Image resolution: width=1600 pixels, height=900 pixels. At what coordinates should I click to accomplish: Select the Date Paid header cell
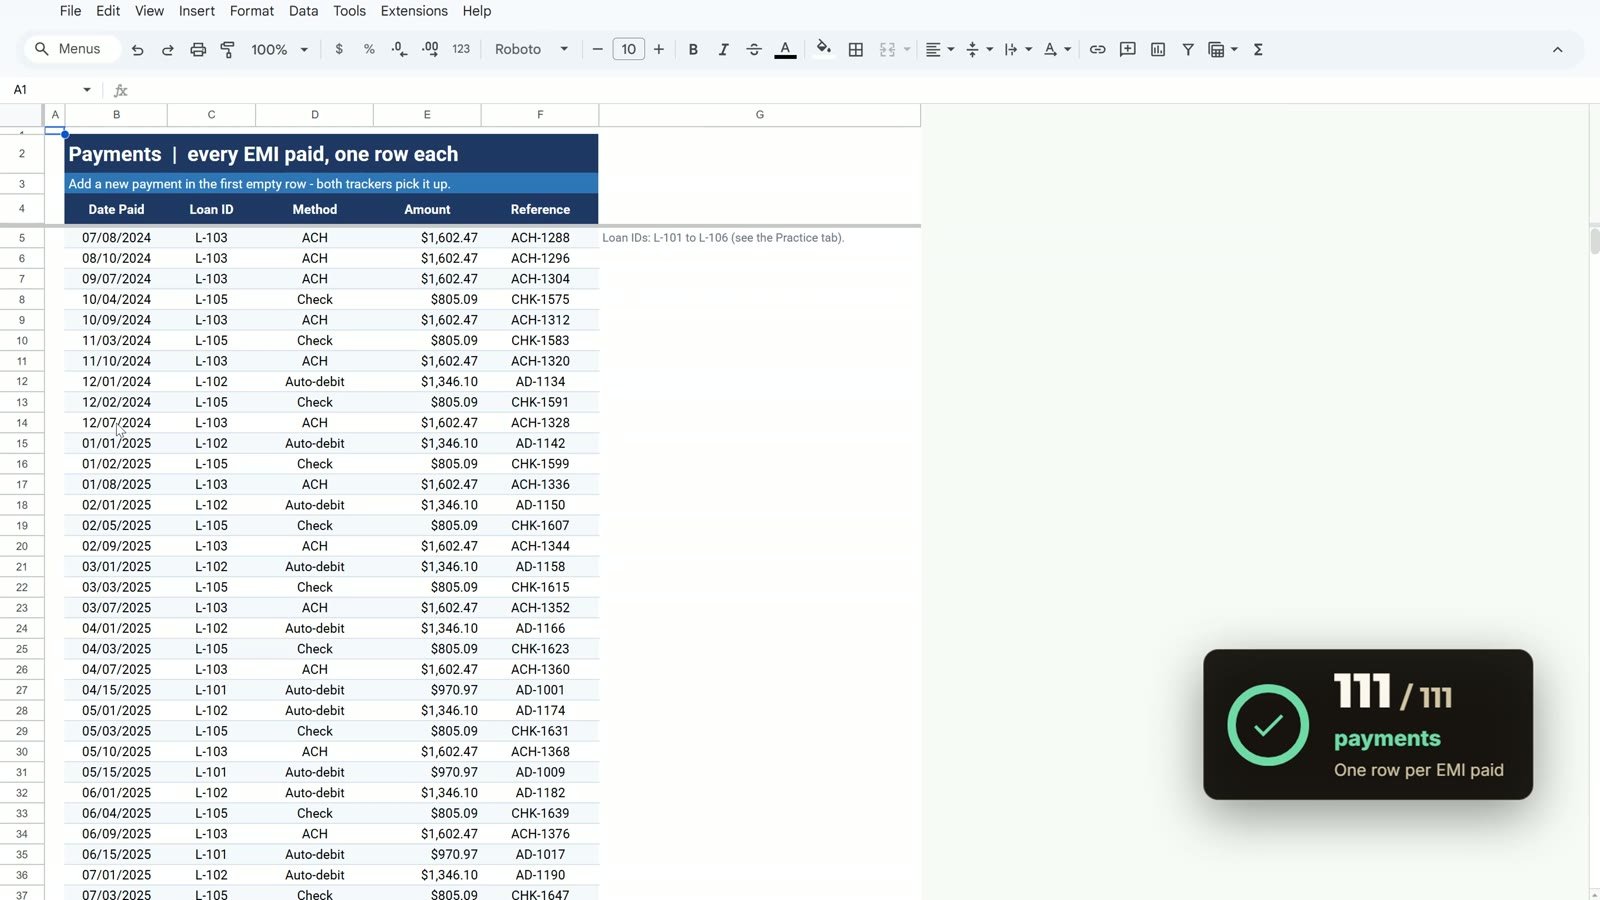pos(116,209)
